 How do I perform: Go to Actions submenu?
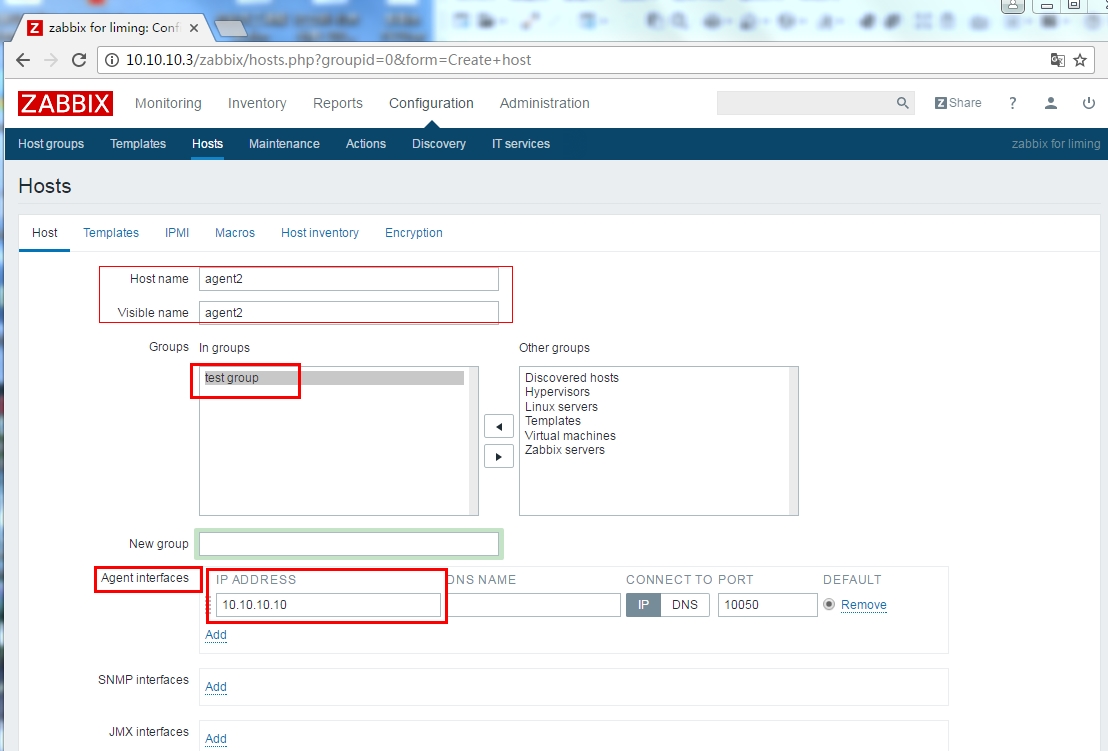click(x=365, y=143)
